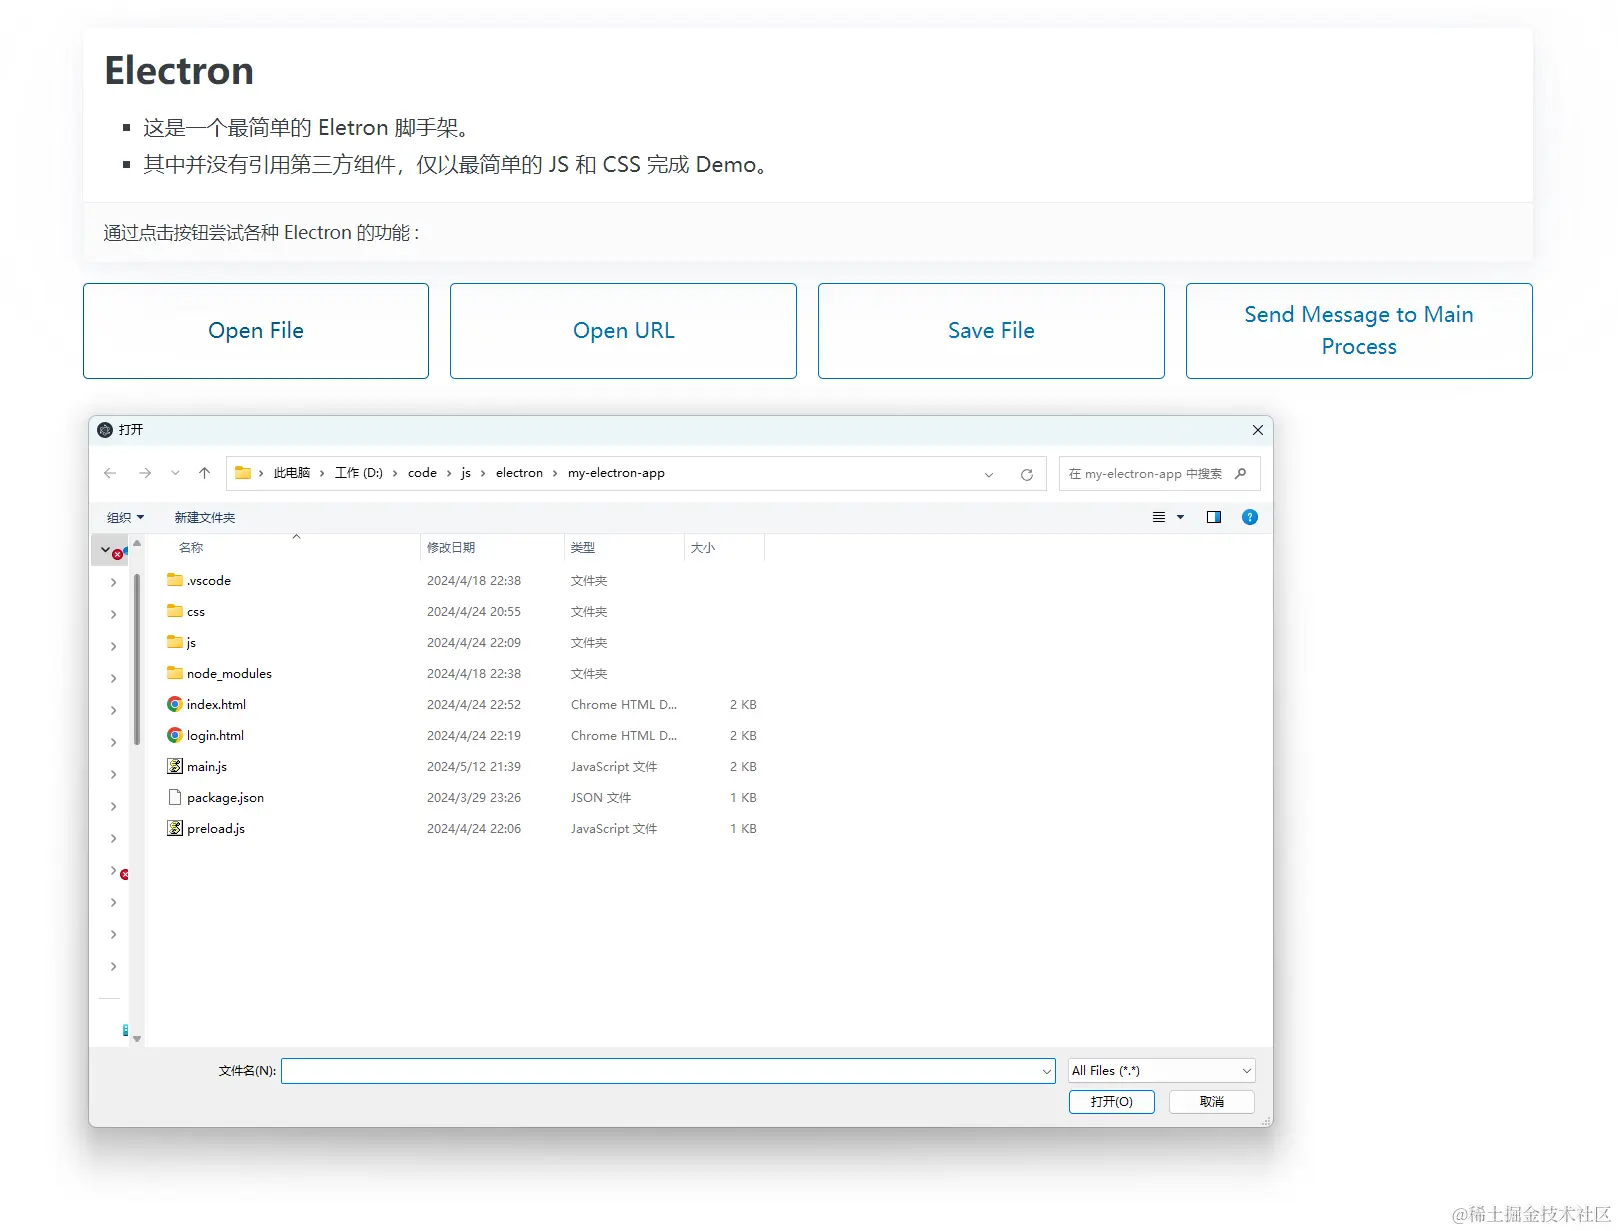The height and width of the screenshot is (1231, 1618).
Task: Focus the 在 my-electron-app 中搜索 search box
Action: [x=1159, y=474]
